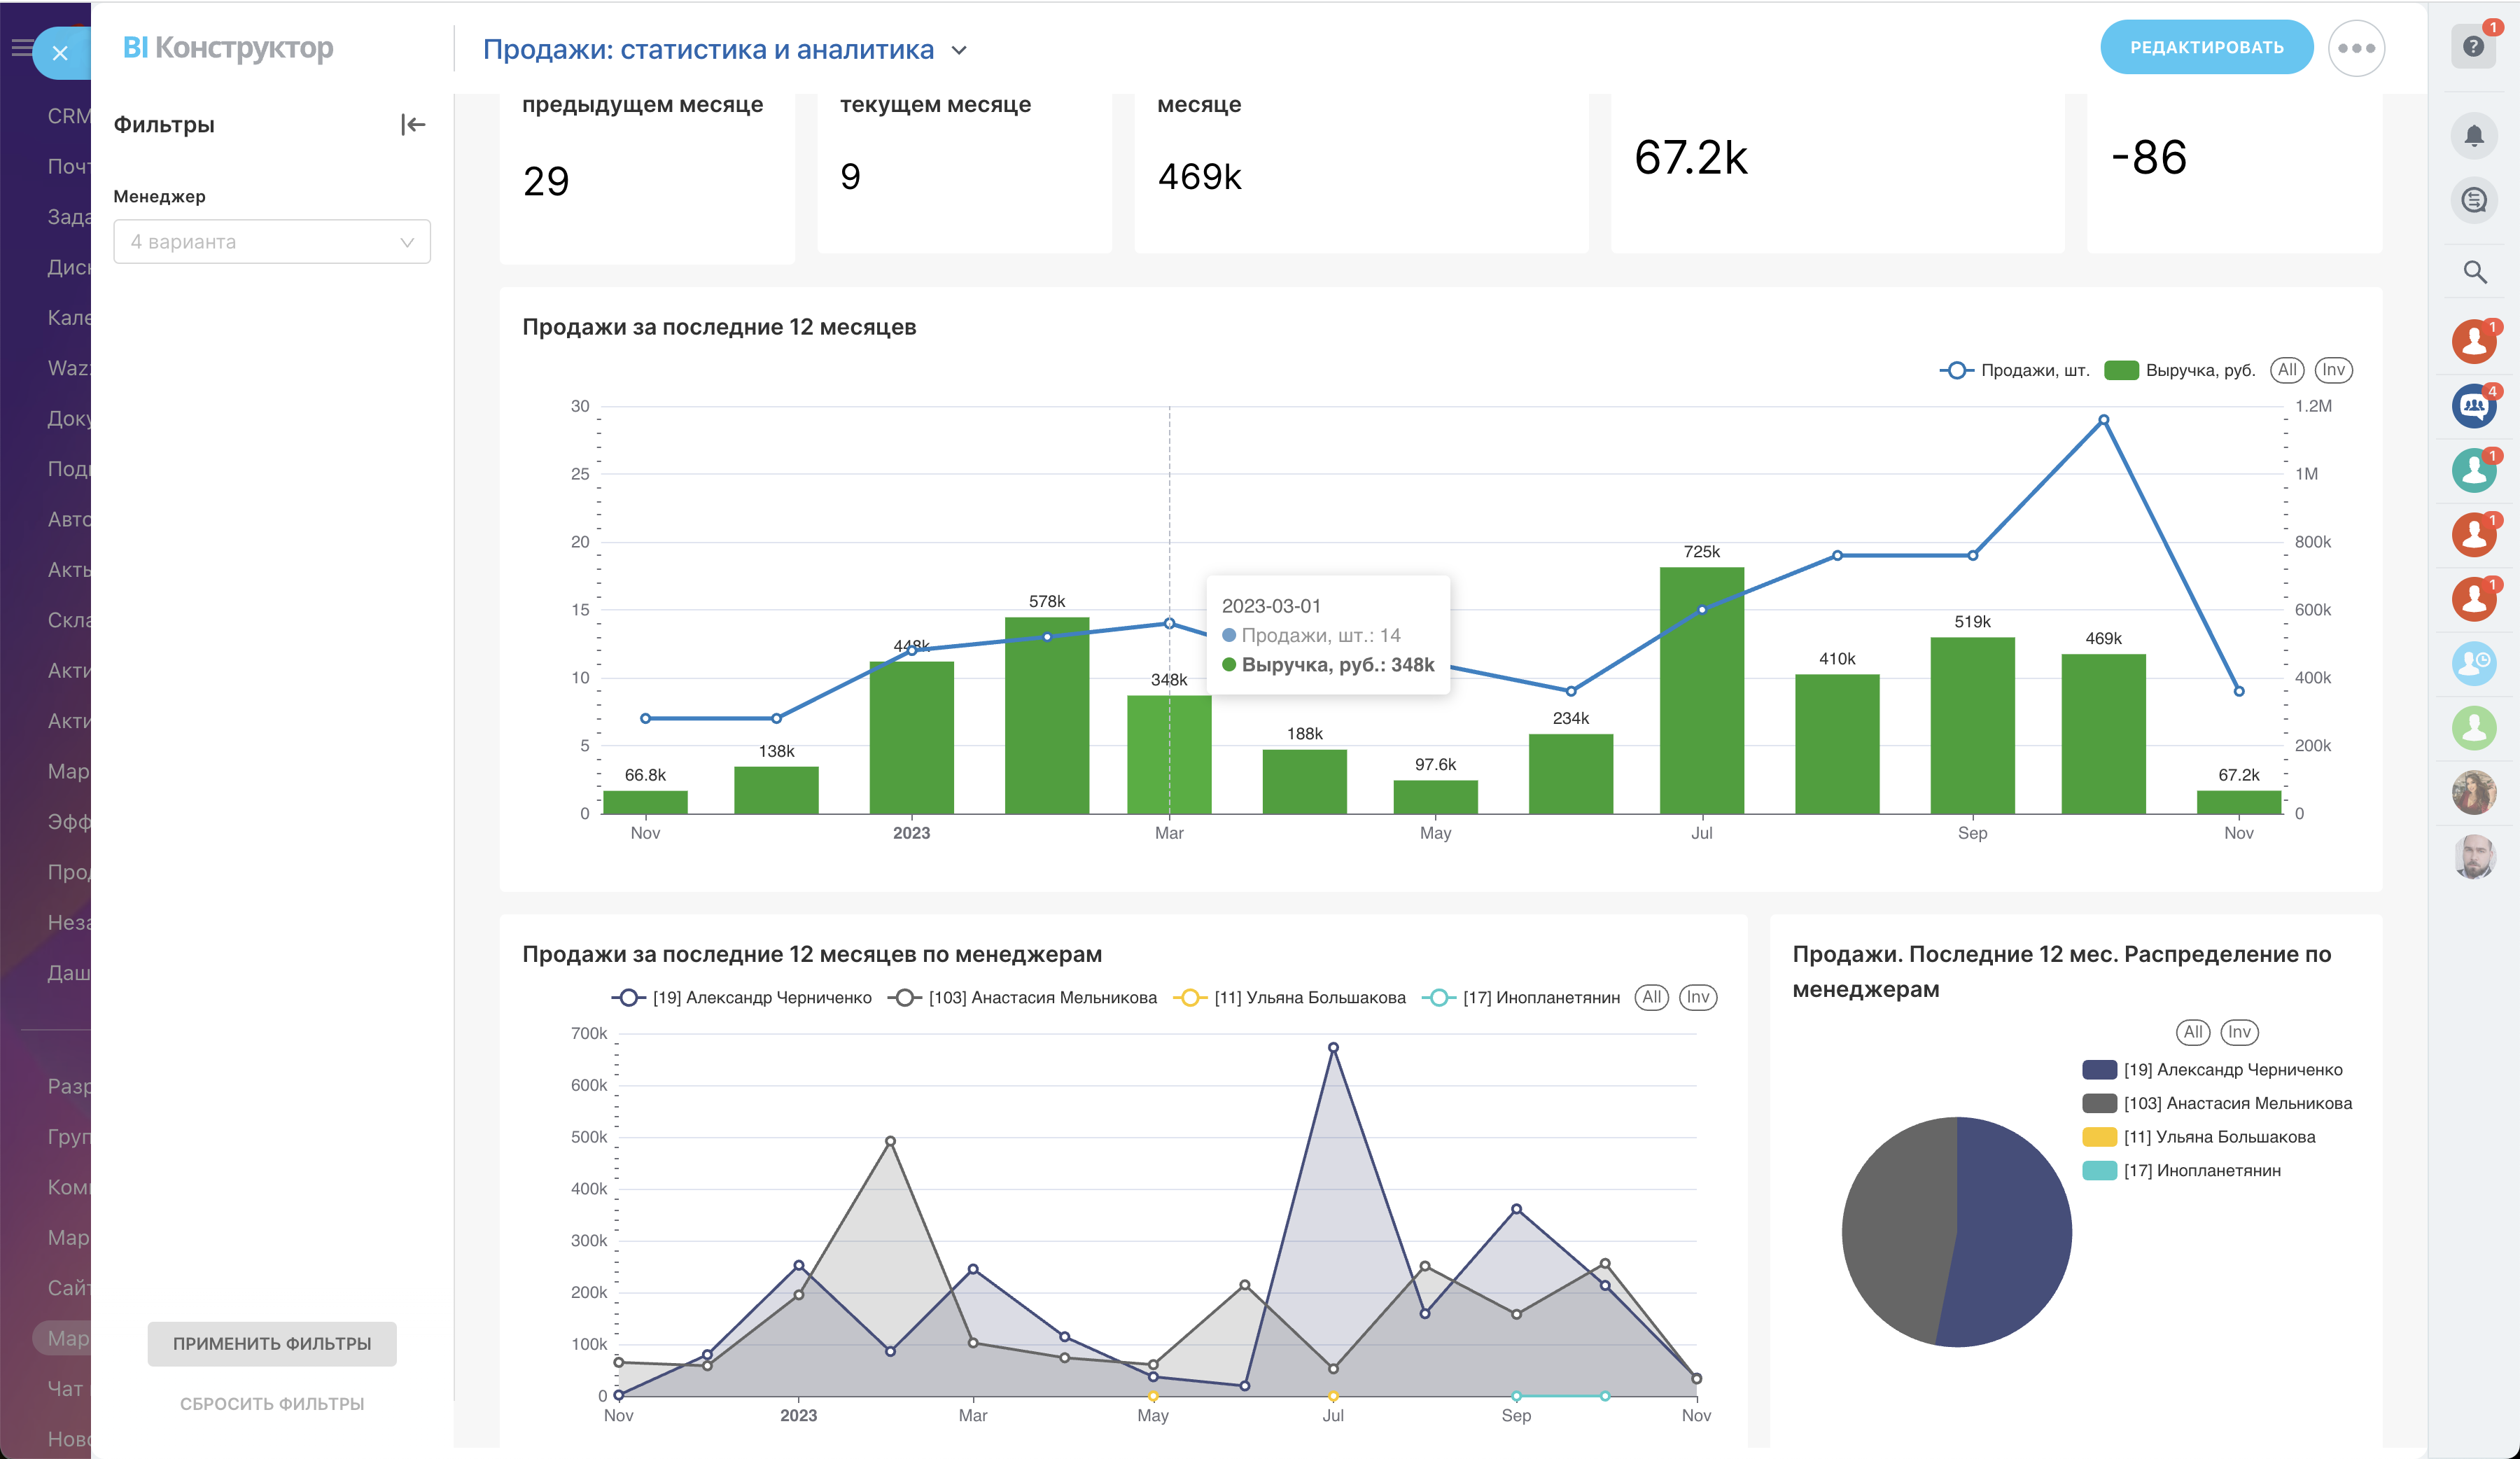Toggle 'Продажи, шт.' series in chart legend

[x=2034, y=371]
